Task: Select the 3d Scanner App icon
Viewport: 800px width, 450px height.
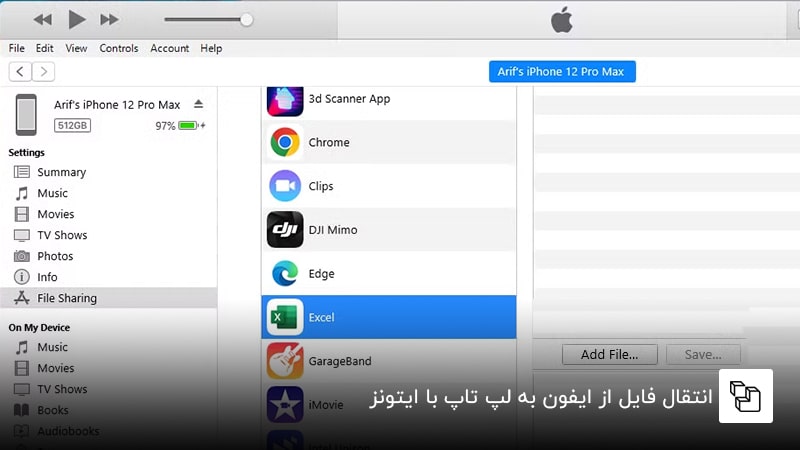Action: (x=285, y=101)
